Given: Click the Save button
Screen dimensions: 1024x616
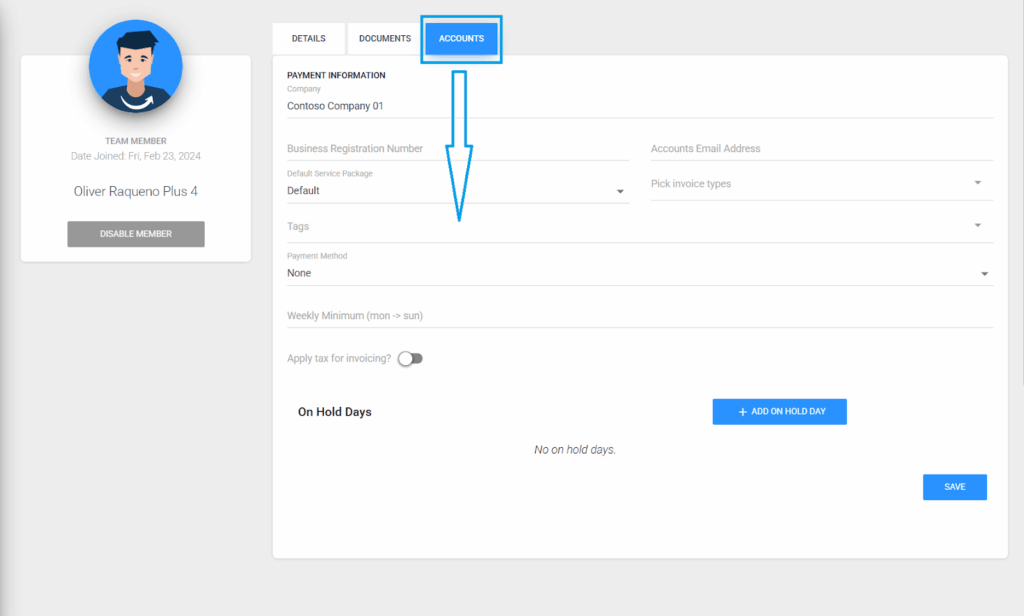Looking at the screenshot, I should coord(954,487).
